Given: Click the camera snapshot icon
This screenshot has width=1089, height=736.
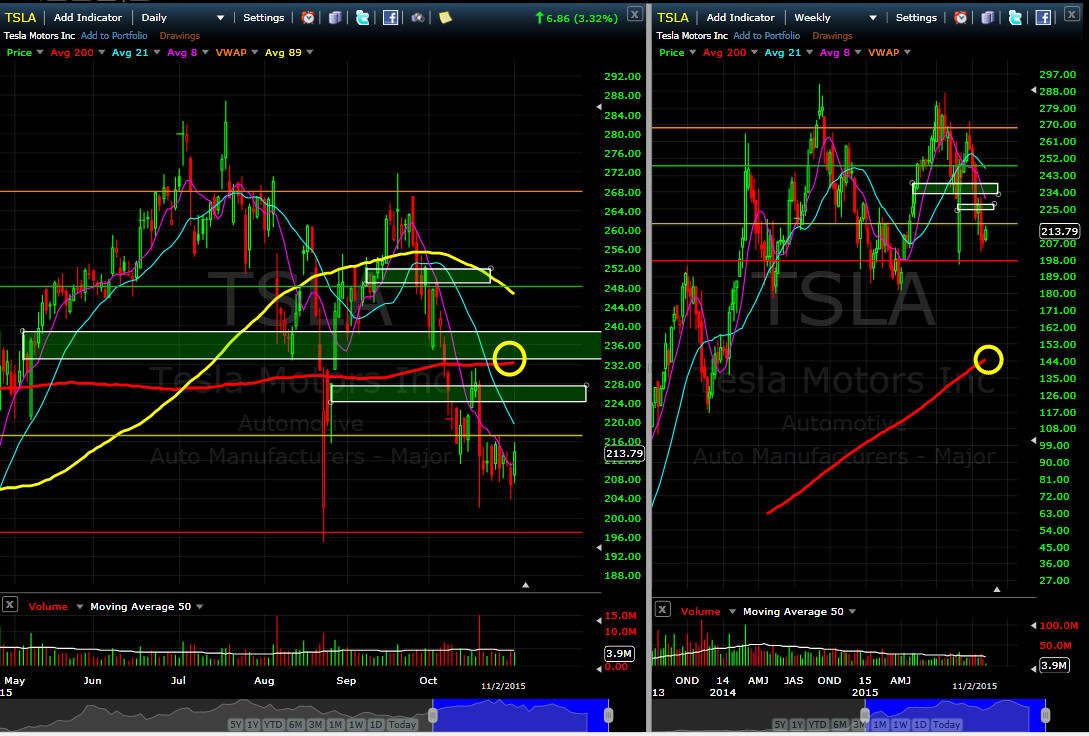Looking at the screenshot, I should click(x=417, y=17).
